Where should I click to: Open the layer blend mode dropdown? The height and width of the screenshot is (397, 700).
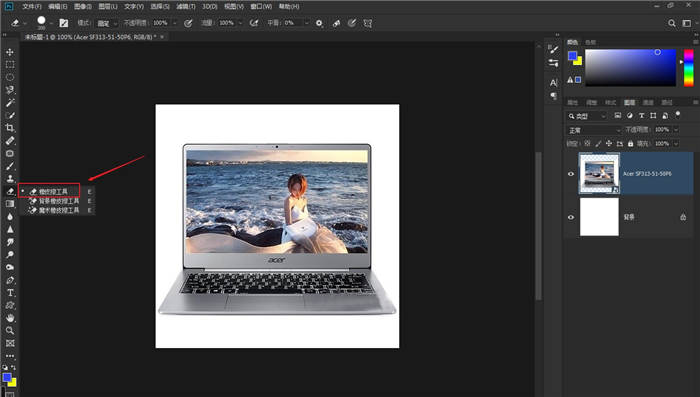click(594, 130)
